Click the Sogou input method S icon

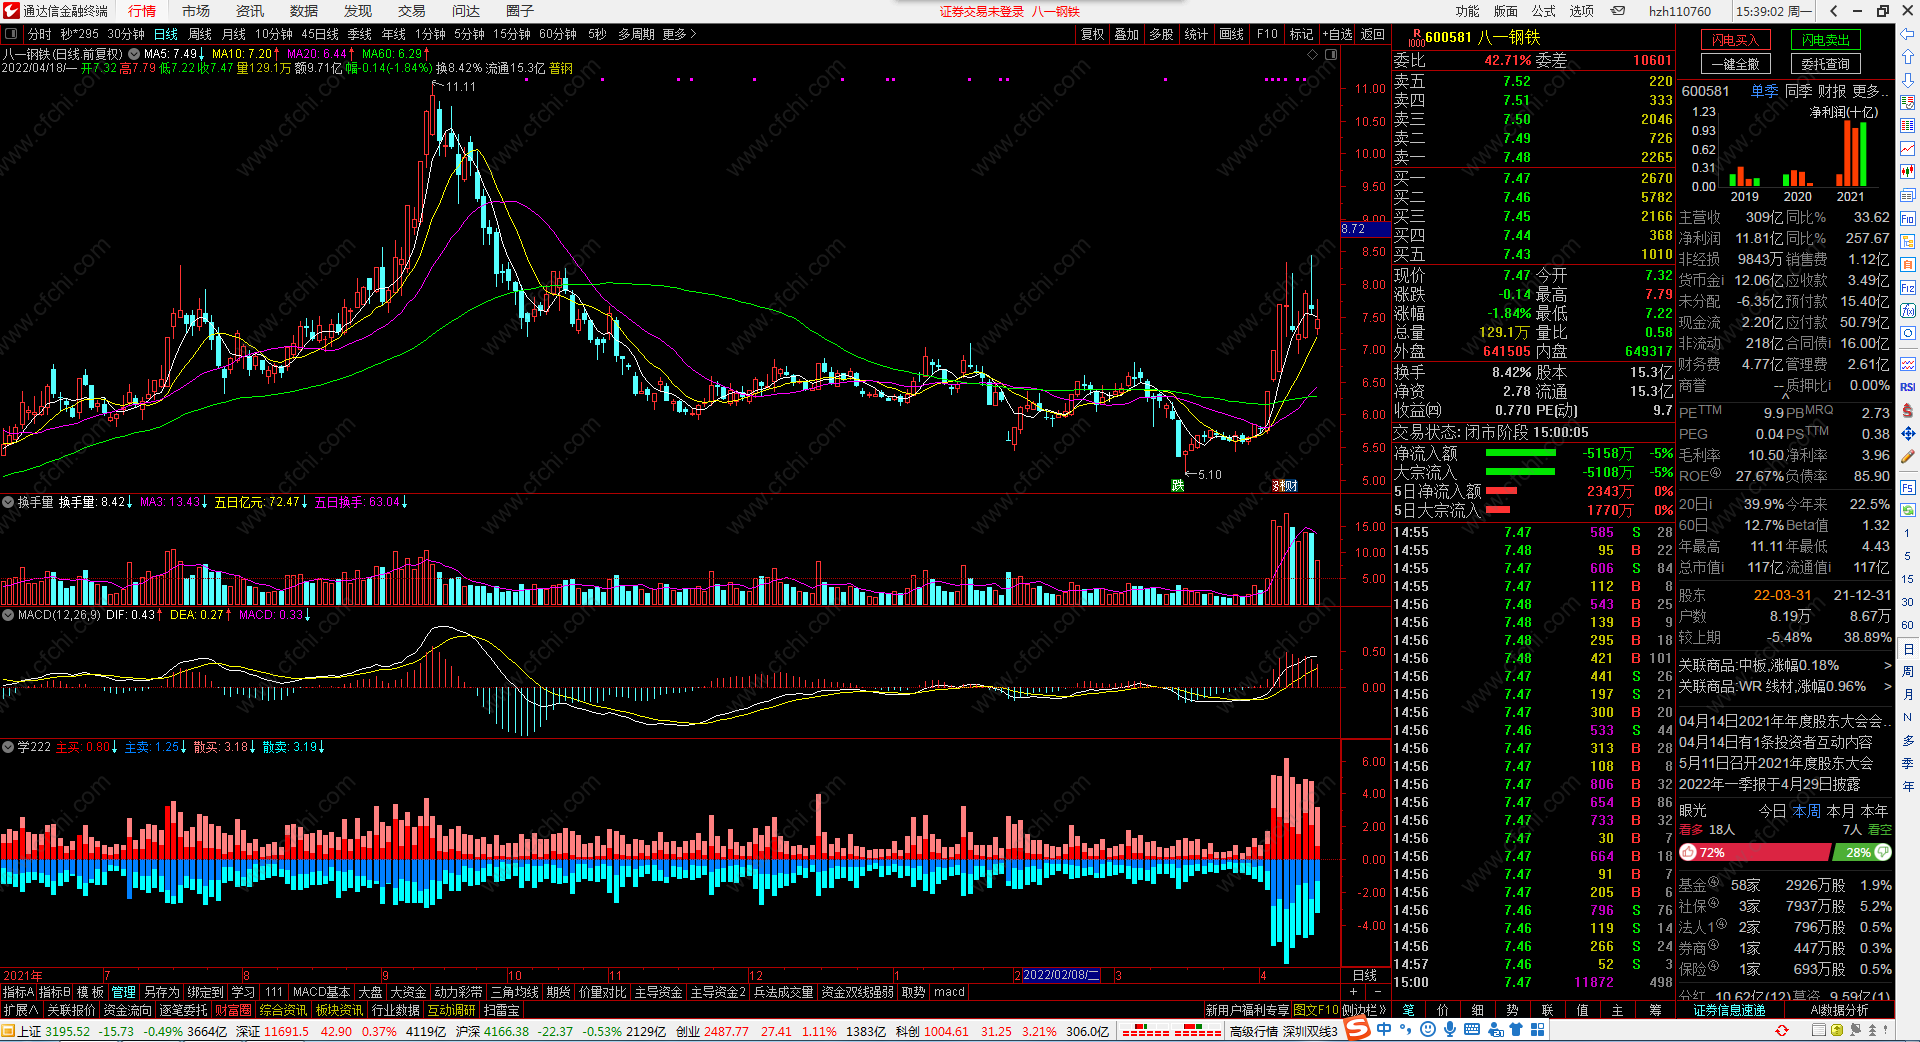click(1357, 1029)
